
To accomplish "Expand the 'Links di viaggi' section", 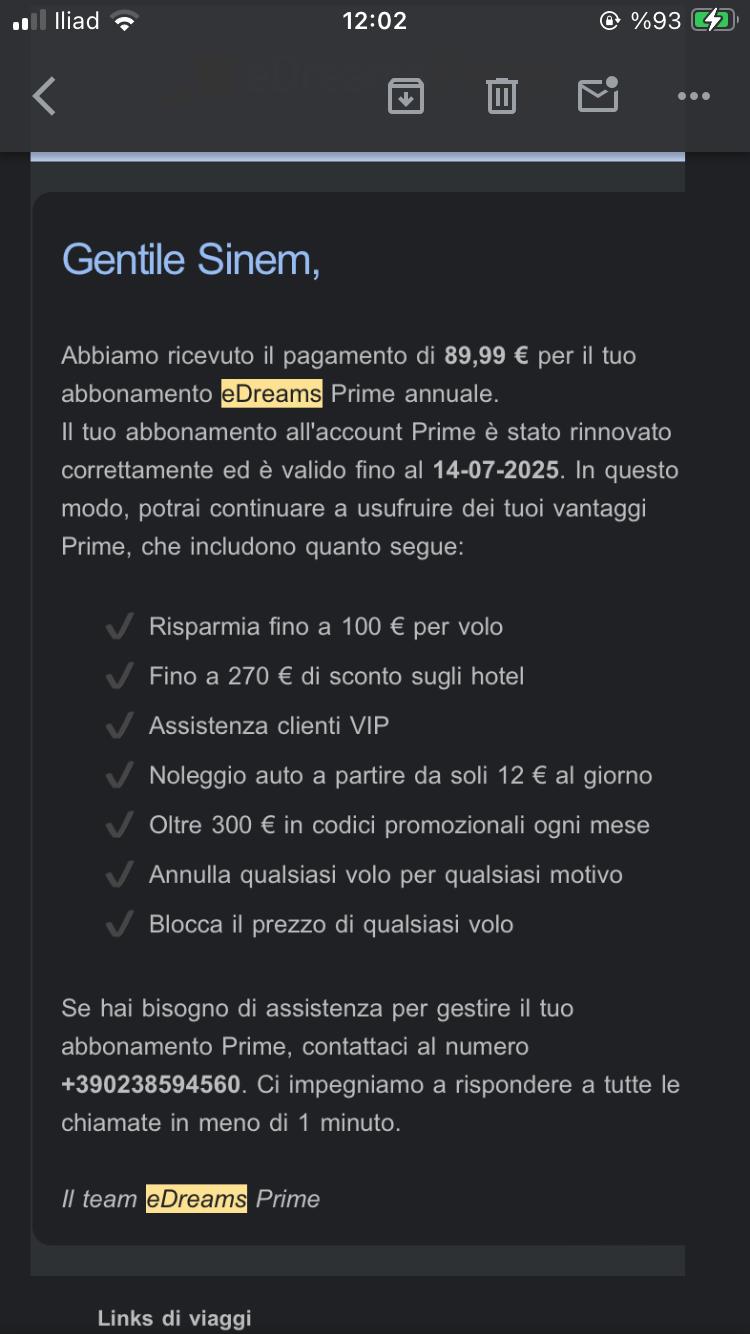I will pyautogui.click(x=172, y=1317).
